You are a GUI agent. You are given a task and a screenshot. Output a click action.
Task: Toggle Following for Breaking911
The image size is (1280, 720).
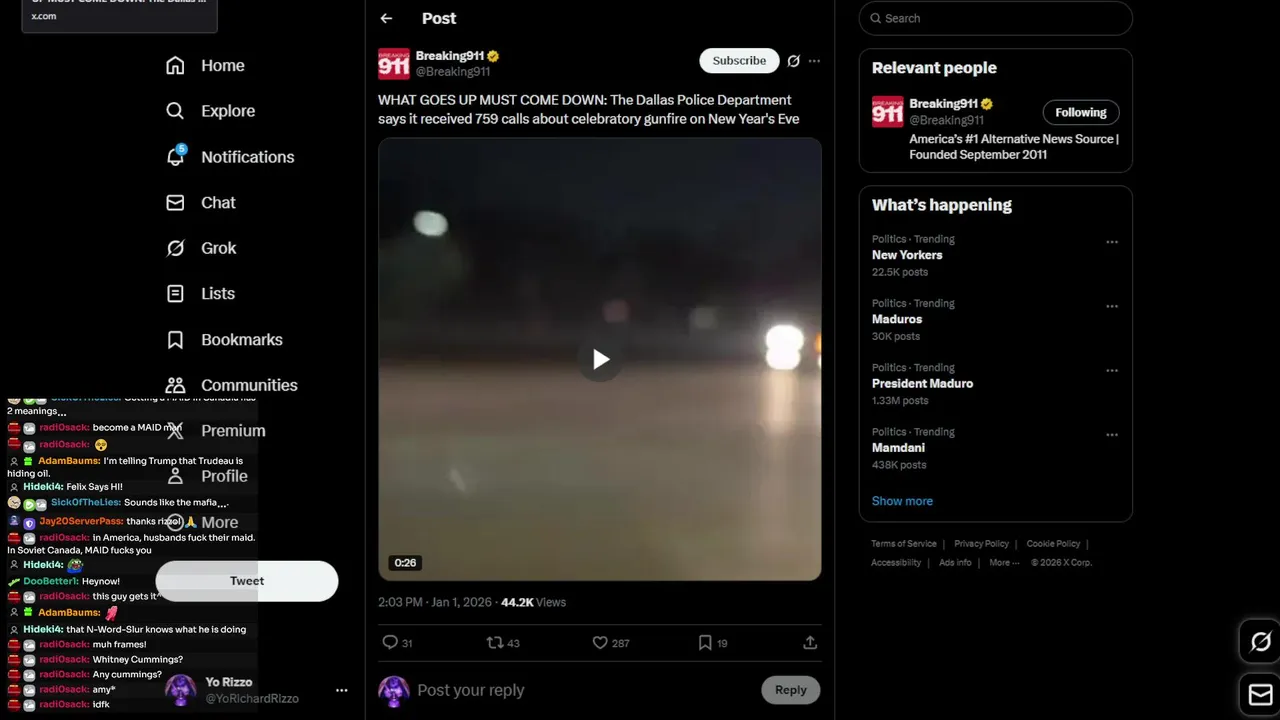click(x=1081, y=112)
